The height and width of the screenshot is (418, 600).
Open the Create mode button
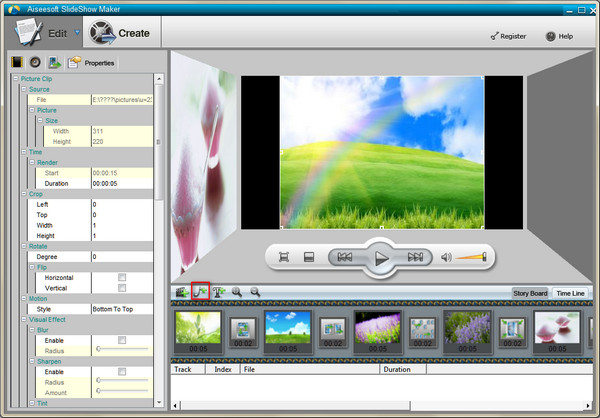[x=120, y=33]
